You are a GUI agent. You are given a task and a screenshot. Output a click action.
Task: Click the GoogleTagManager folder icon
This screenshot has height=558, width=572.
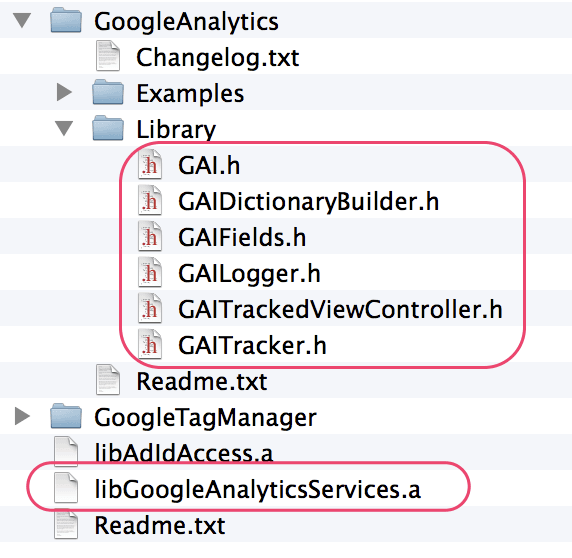click(x=66, y=416)
